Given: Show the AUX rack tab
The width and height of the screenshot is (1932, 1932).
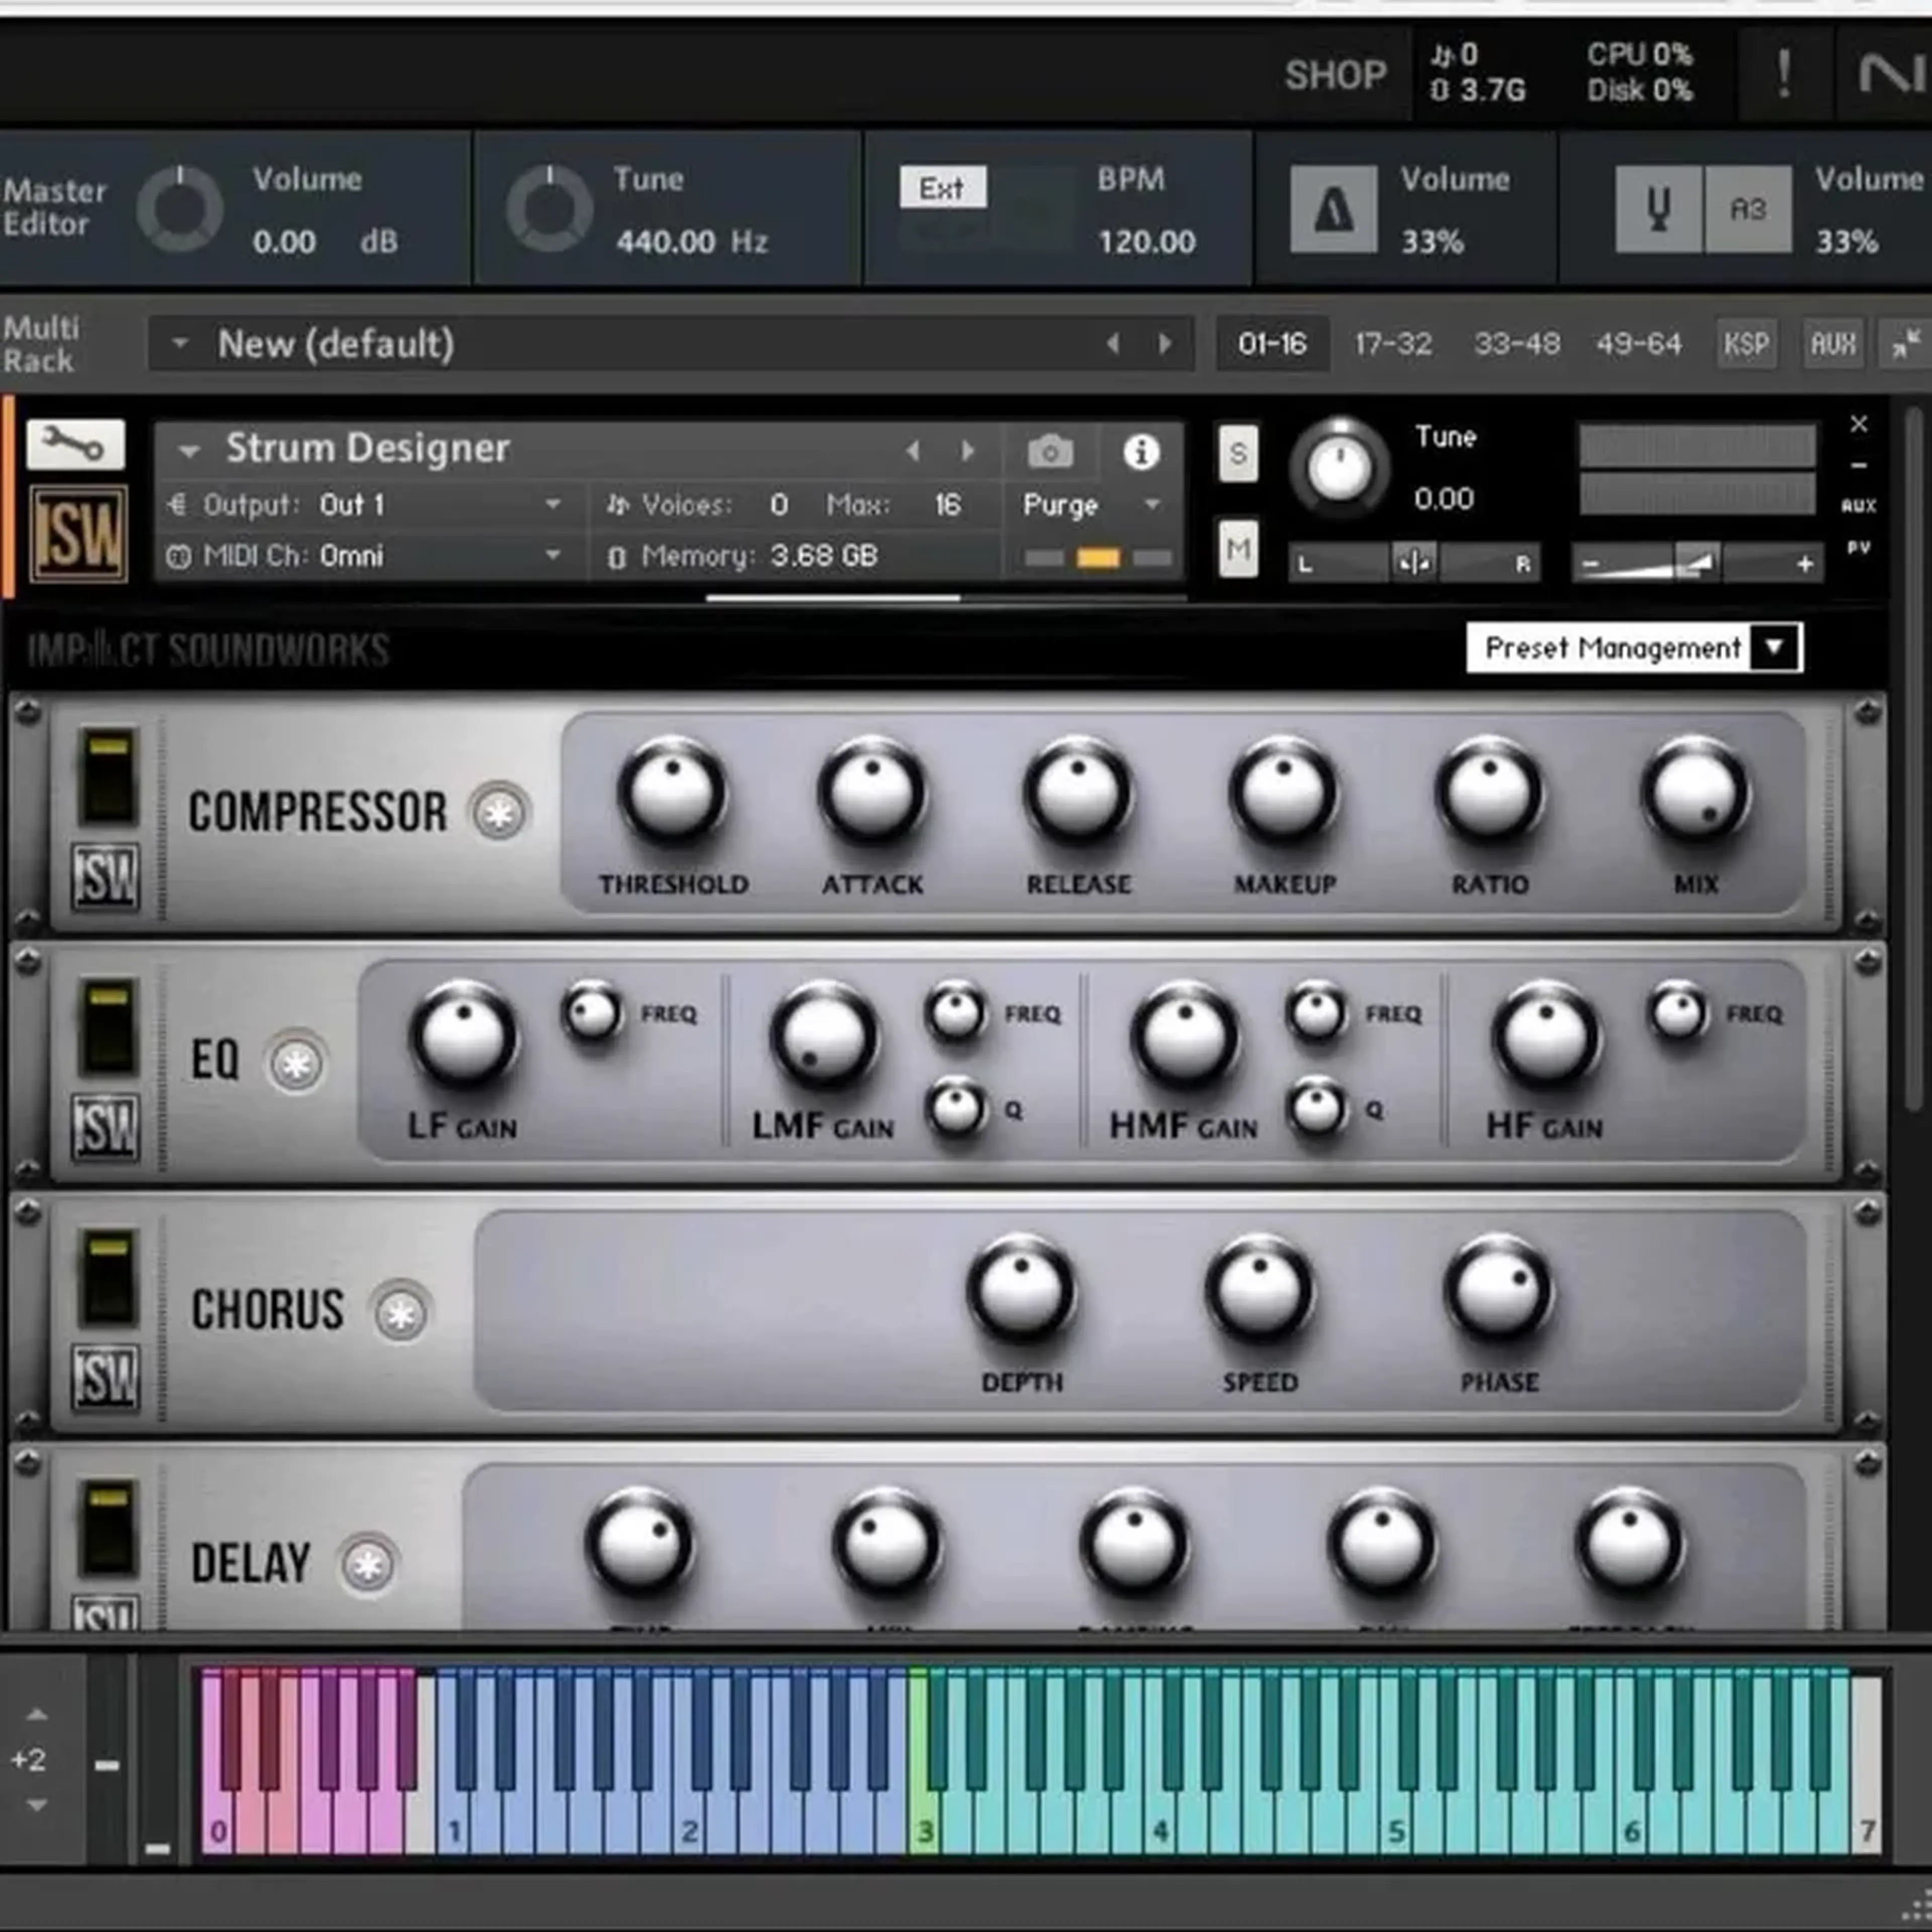Looking at the screenshot, I should (x=1833, y=344).
